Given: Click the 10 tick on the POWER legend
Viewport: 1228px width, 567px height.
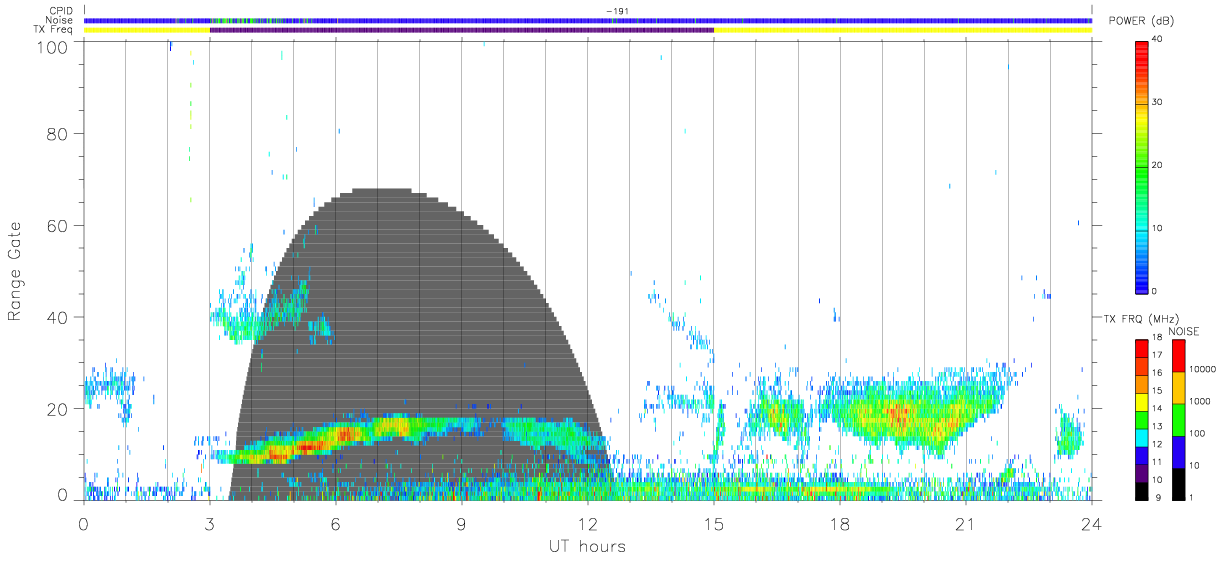Looking at the screenshot, I should tap(1158, 229).
